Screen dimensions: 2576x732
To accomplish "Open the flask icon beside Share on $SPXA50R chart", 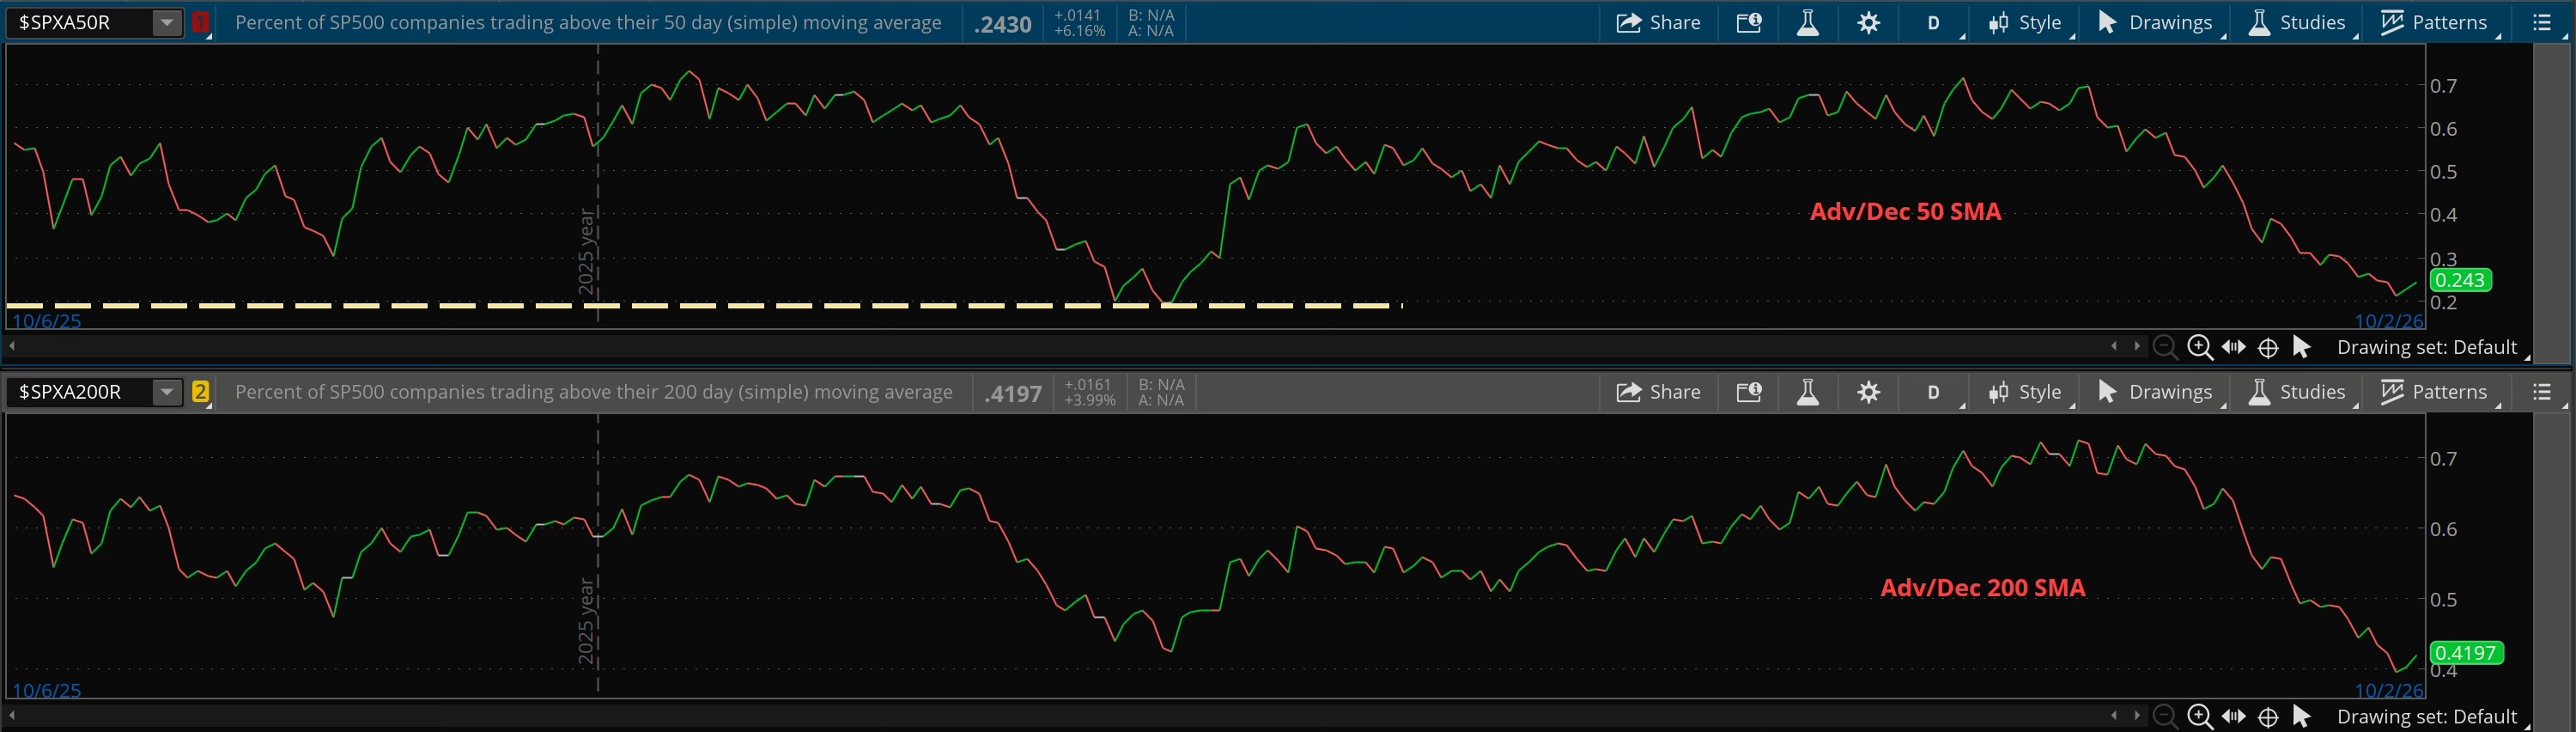I will 1808,23.
